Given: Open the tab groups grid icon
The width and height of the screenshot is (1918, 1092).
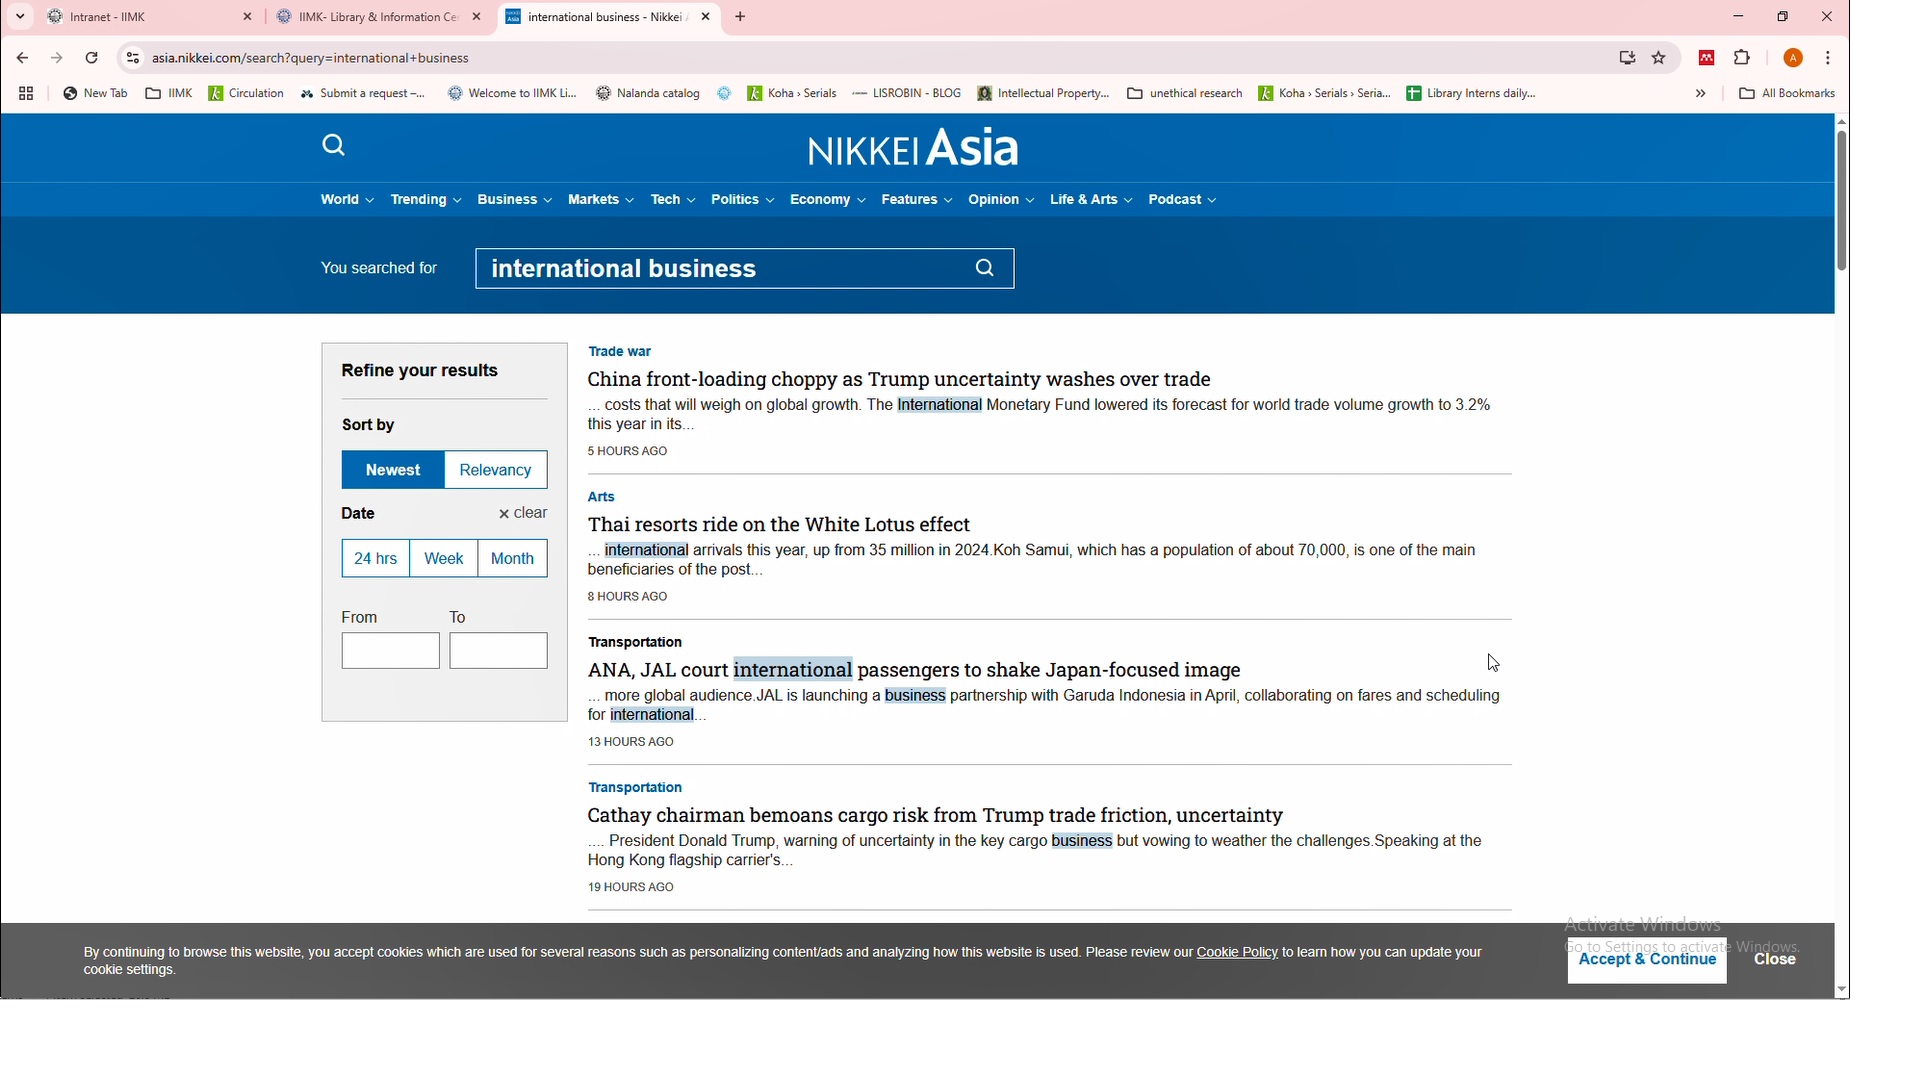Looking at the screenshot, I should [26, 94].
